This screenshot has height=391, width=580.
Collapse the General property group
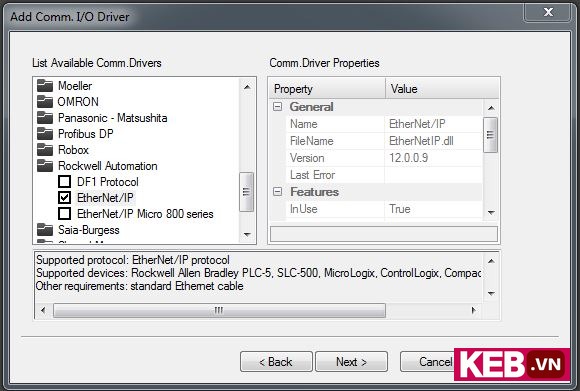pos(277,107)
